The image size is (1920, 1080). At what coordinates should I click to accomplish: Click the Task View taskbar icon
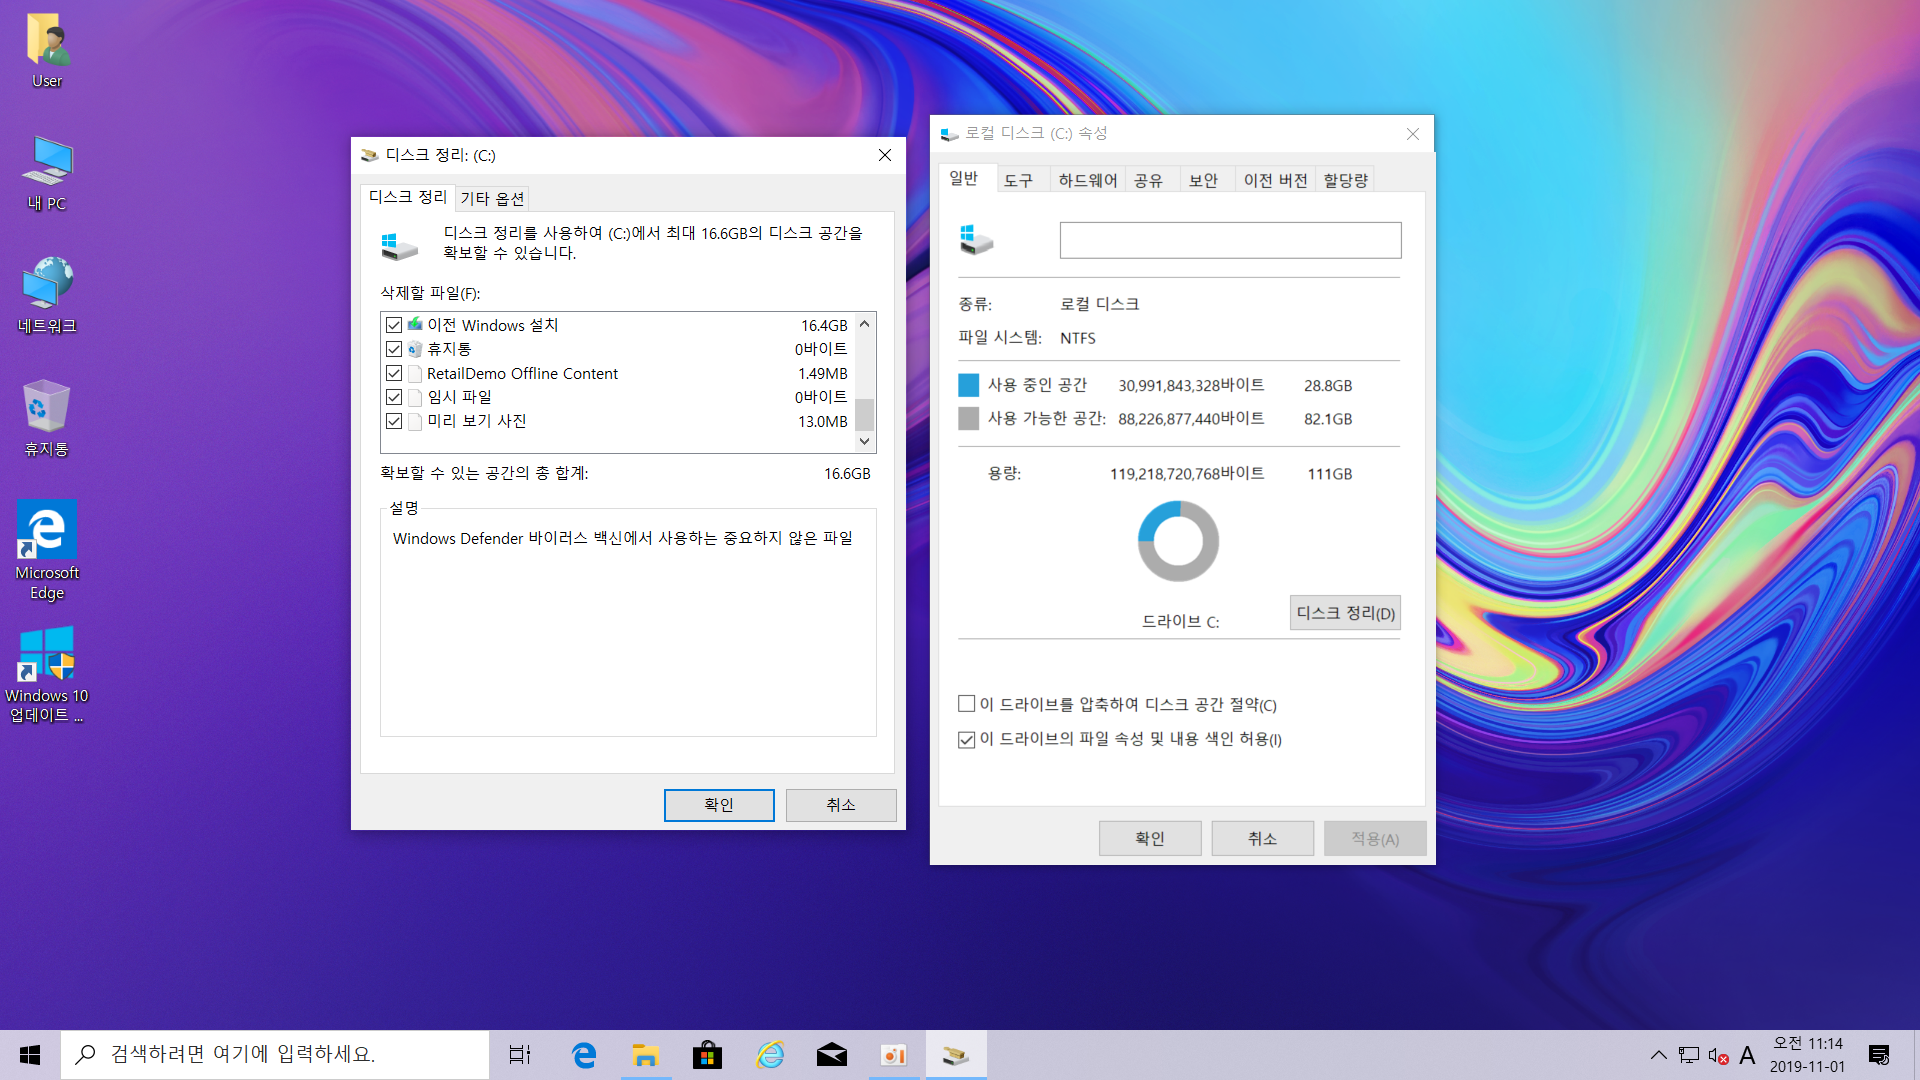coord(520,1055)
